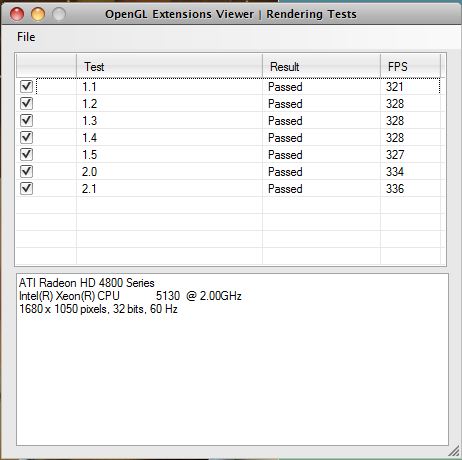Click FPS value 327
The width and height of the screenshot is (462, 460).
pos(395,155)
